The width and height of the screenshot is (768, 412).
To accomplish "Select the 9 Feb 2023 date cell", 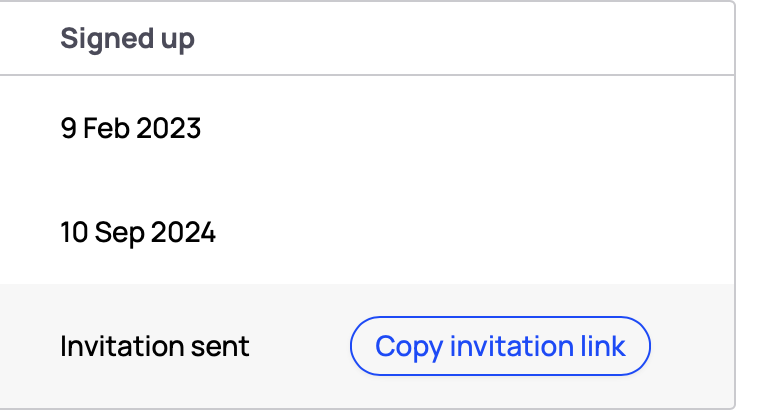I will coord(131,129).
